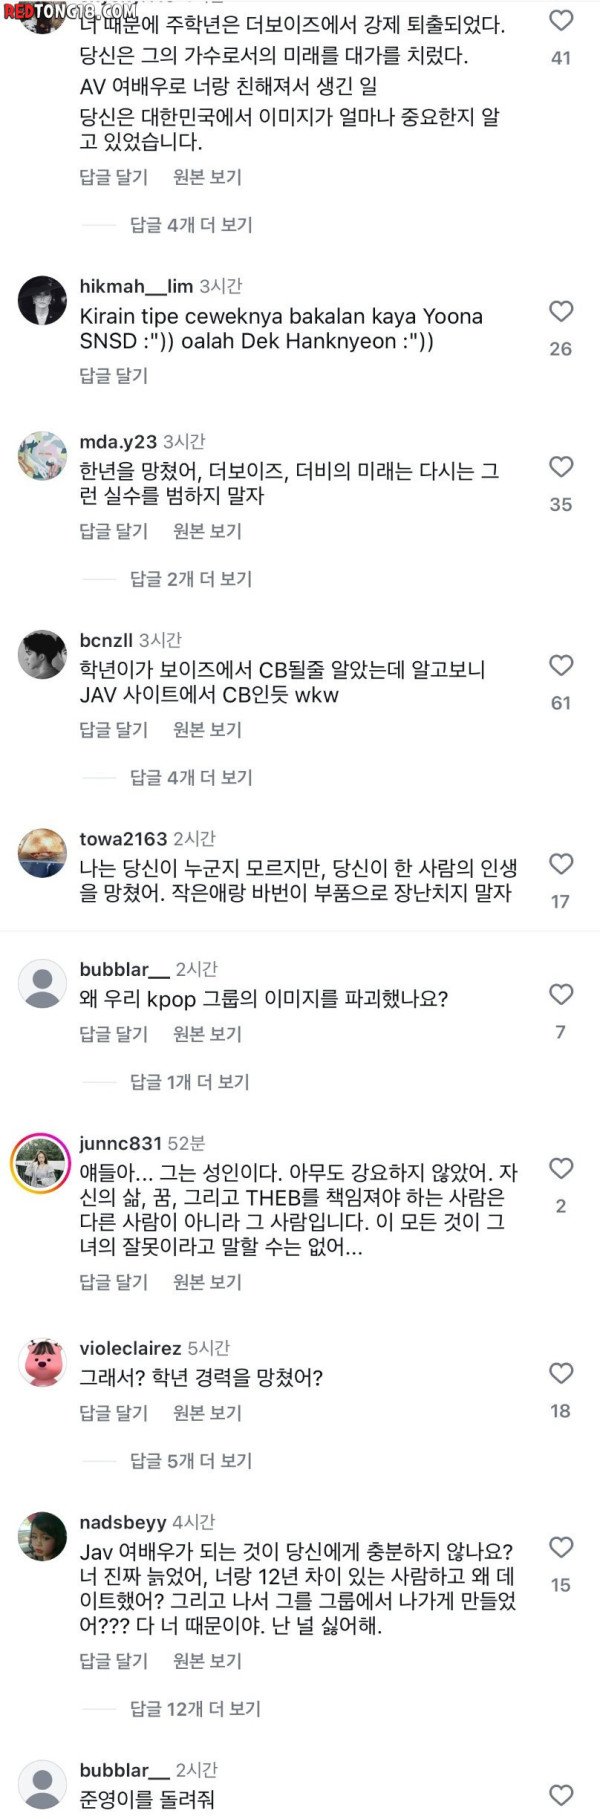
Task: Reply to hikmah__lim's comment
Action: (x=113, y=376)
